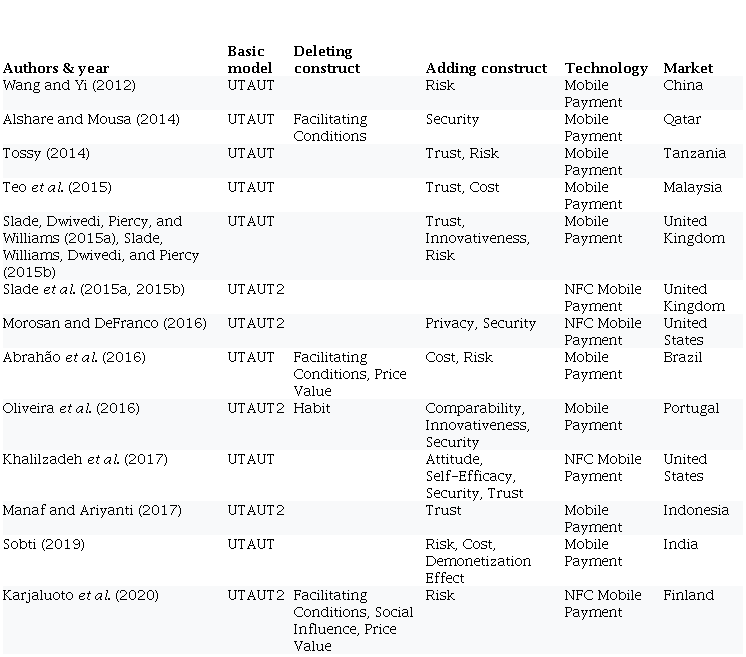Image resolution: width=746 pixels, height=657 pixels.
Task: Select the 'Privacy, Security' cell
Action: [480, 323]
